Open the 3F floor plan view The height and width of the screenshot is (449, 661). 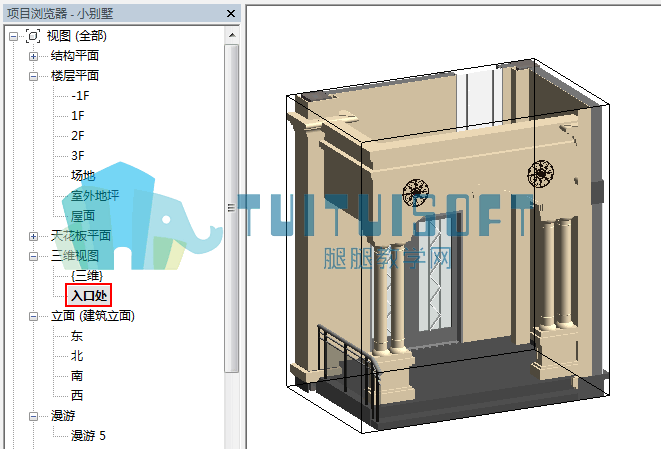pyautogui.click(x=78, y=156)
